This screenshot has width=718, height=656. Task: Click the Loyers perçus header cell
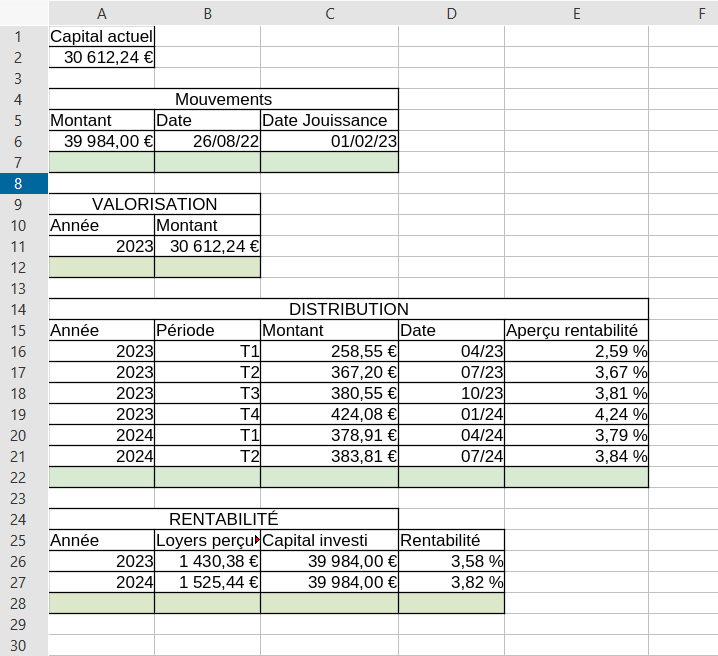[207, 540]
